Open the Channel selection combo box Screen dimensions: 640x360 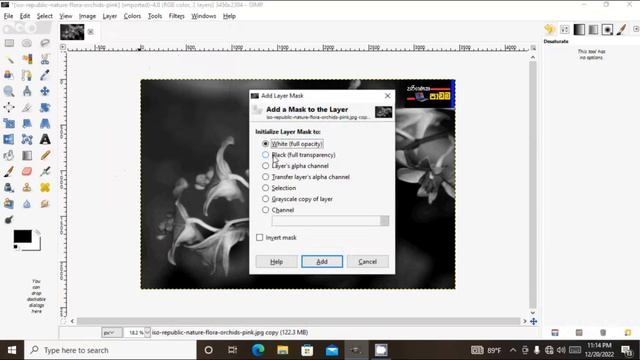coord(330,221)
